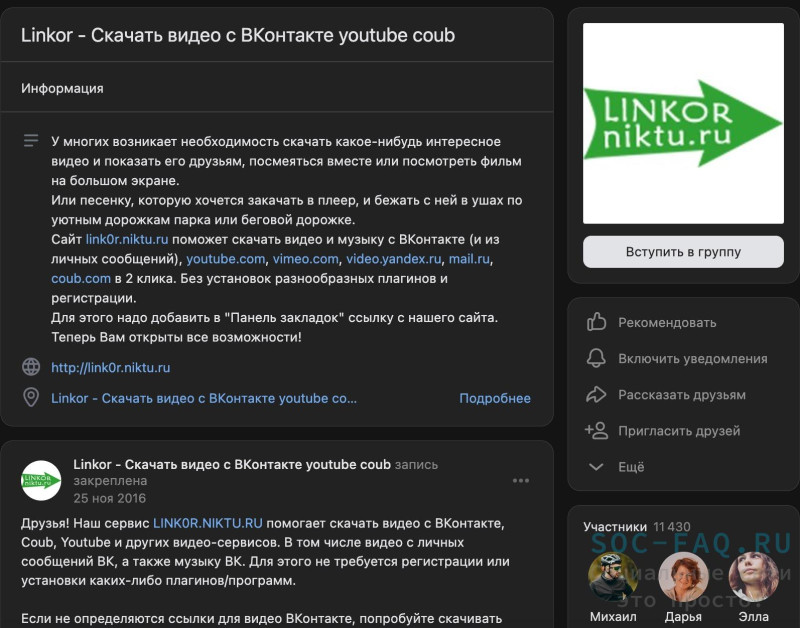The width and height of the screenshot is (800, 628).
Task: Select Пригласить друзей
Action: [x=679, y=431]
